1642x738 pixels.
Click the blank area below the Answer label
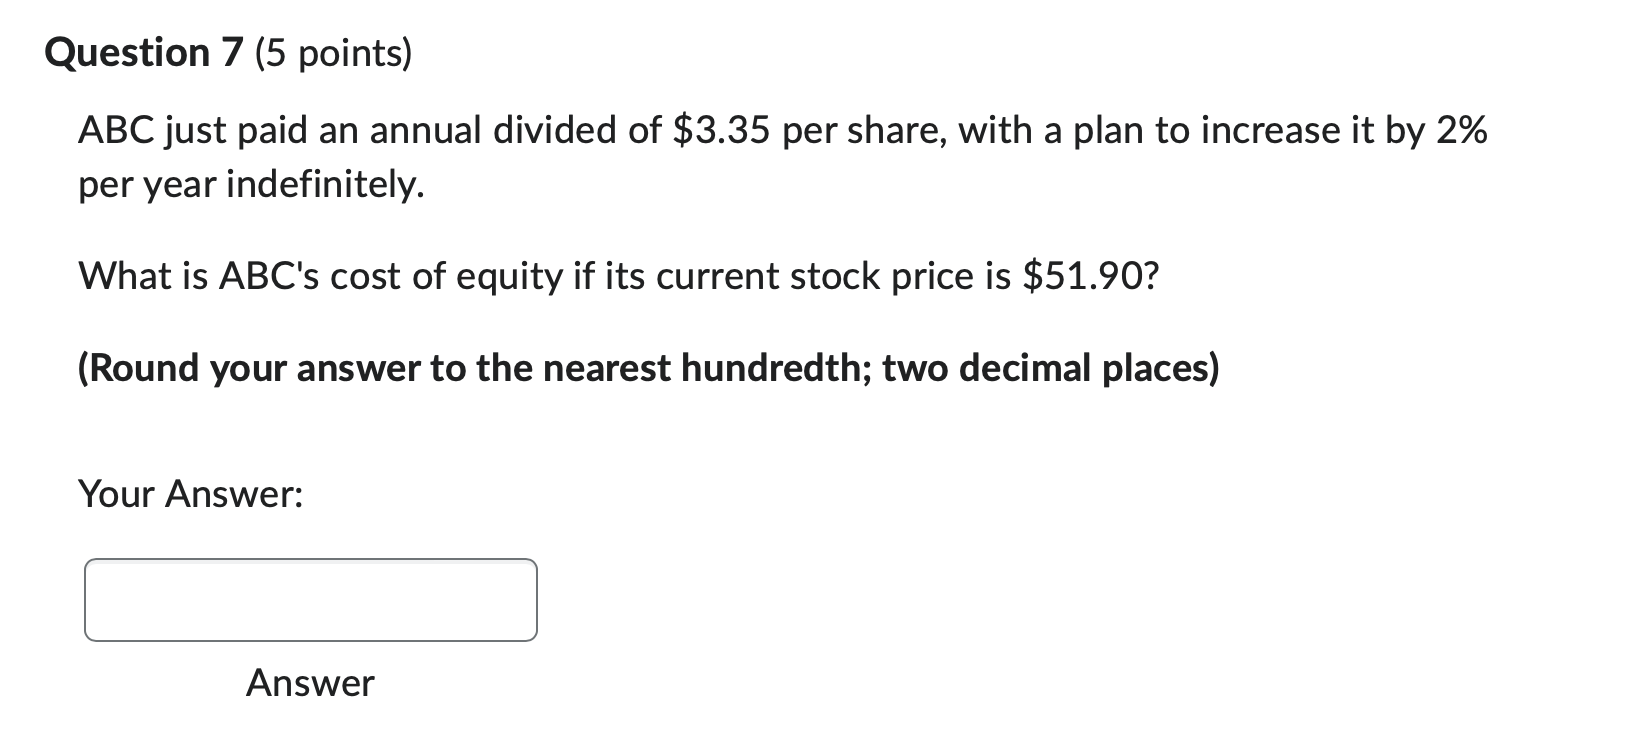(310, 720)
